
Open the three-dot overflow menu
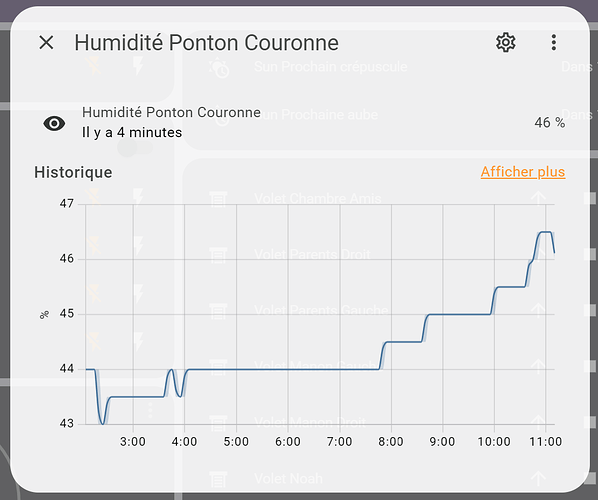(554, 42)
